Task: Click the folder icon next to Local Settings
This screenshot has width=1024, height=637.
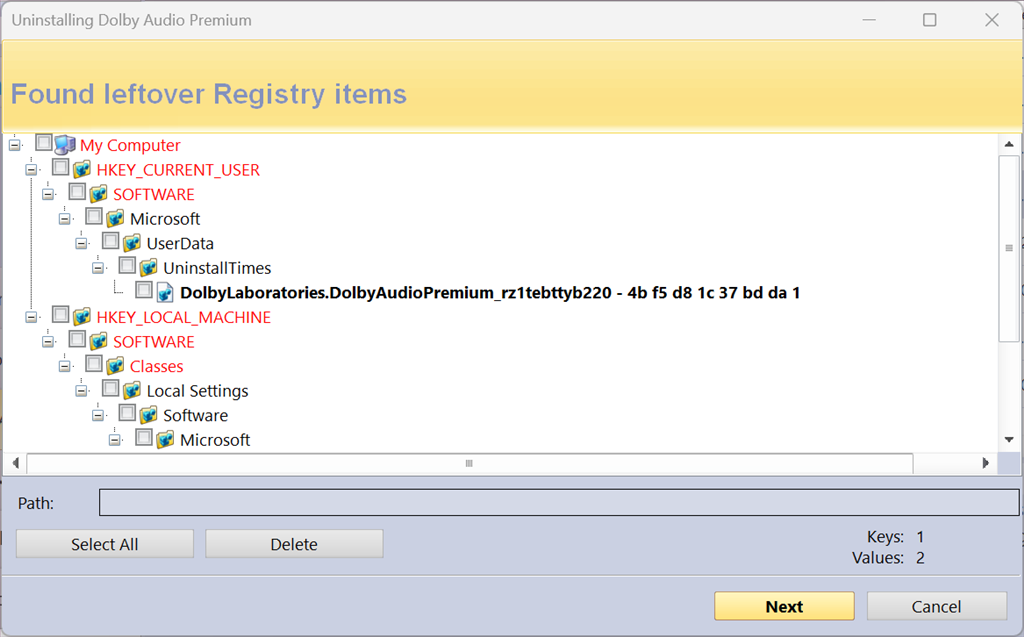Action: (x=131, y=391)
